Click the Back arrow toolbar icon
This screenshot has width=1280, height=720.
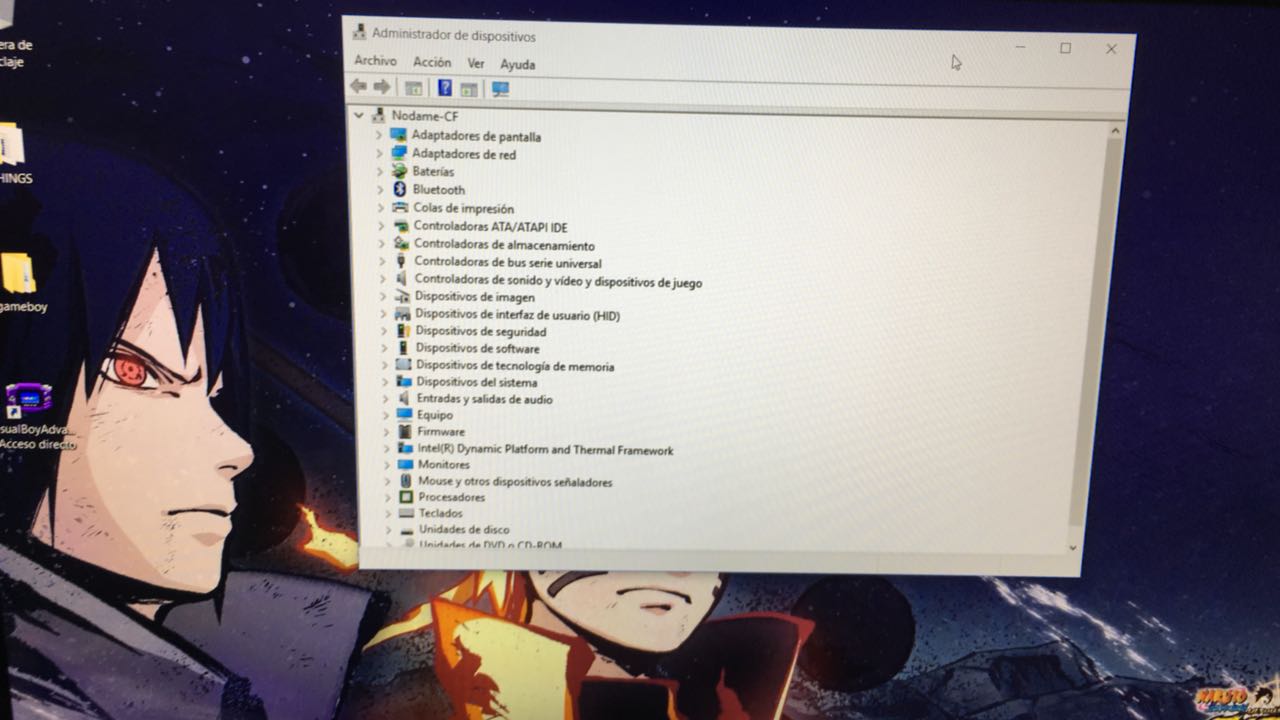coord(358,87)
